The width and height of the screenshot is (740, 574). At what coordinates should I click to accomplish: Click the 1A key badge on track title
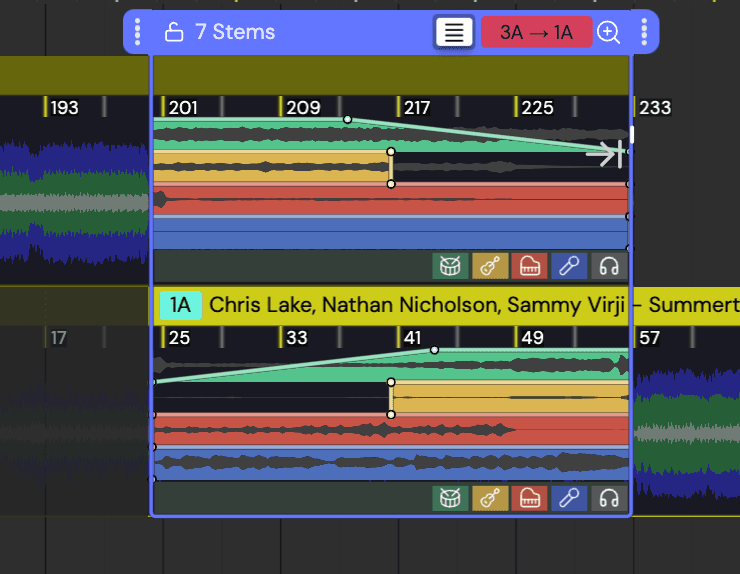coord(180,305)
